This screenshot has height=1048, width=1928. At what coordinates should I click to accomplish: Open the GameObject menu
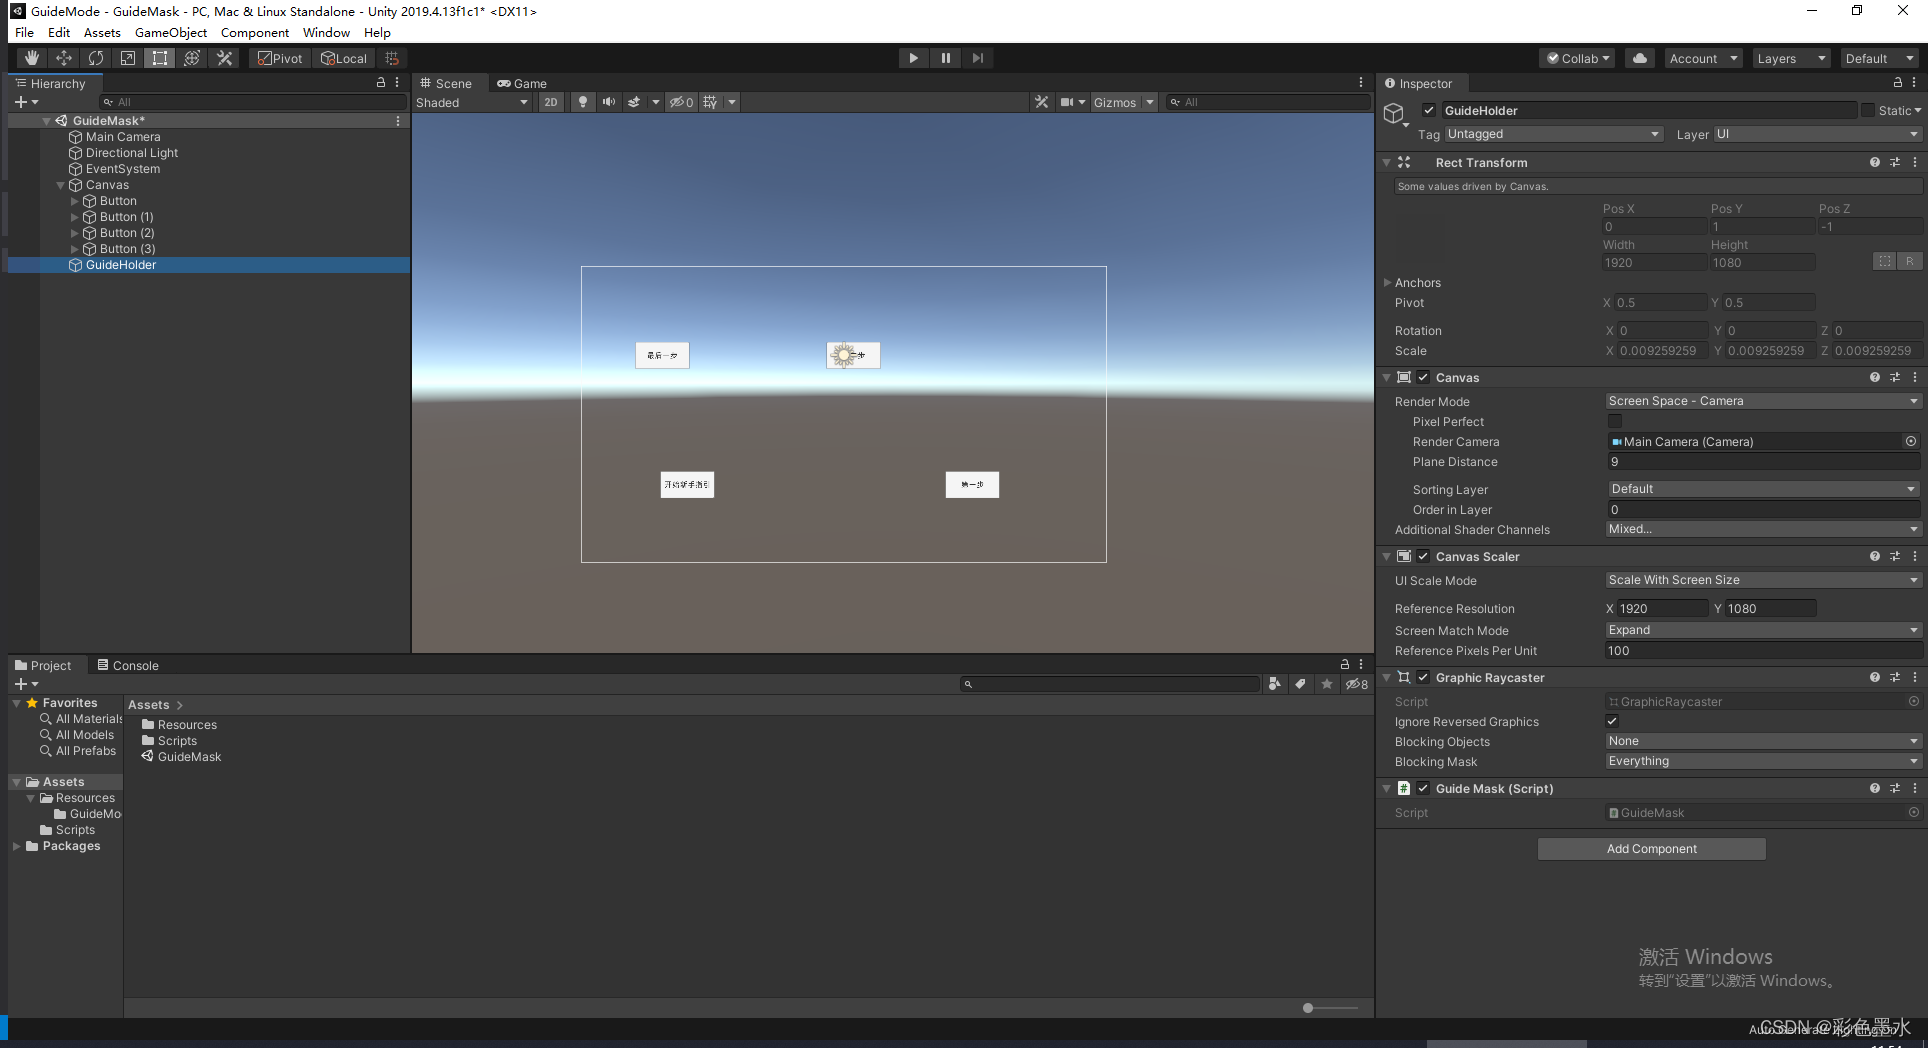[x=171, y=32]
